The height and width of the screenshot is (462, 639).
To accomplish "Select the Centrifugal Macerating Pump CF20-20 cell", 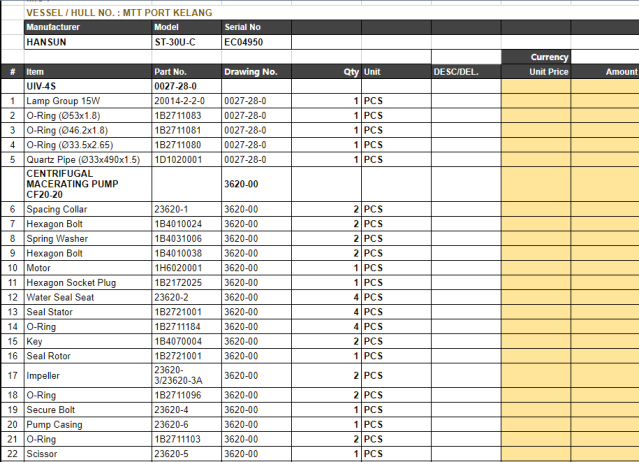I will coord(87,184).
